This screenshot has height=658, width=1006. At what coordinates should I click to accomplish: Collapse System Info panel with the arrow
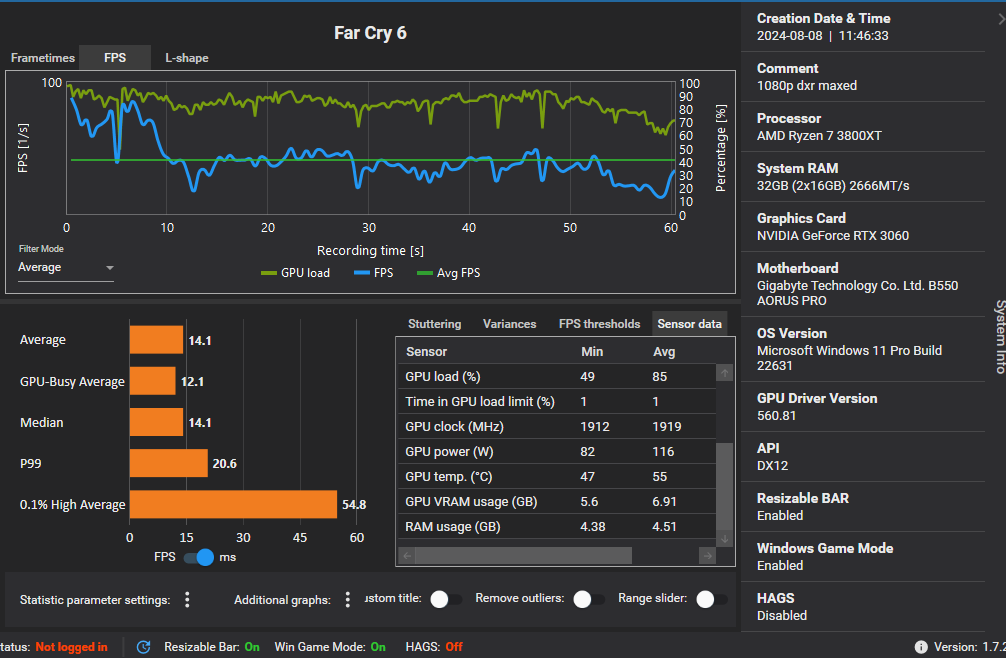tap(1001, 19)
